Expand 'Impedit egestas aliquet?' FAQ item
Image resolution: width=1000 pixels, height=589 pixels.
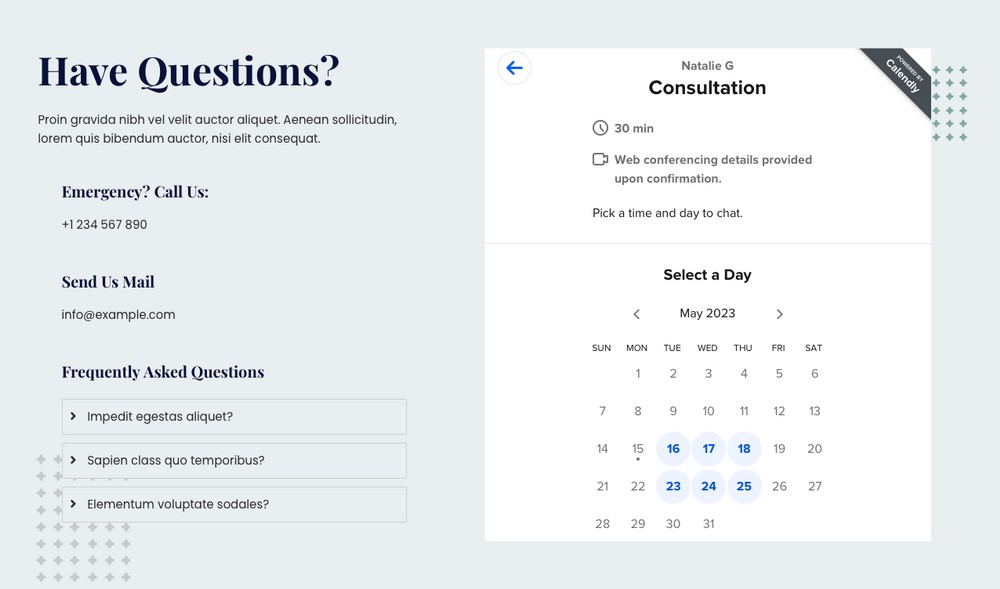pyautogui.click(x=234, y=417)
